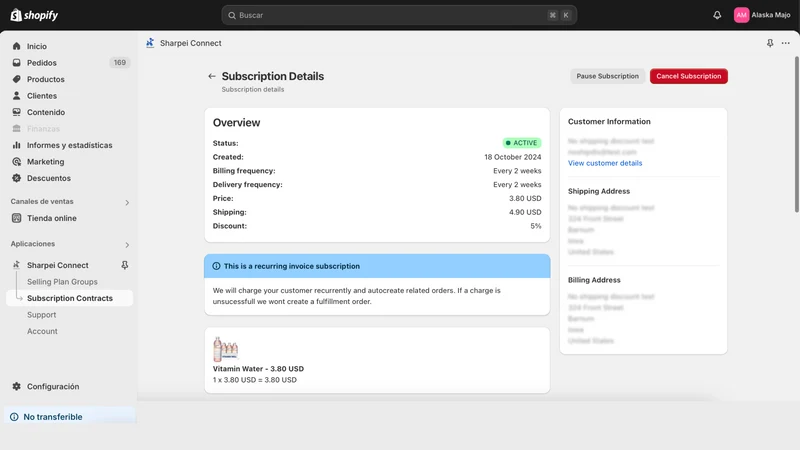Open Selling Plan Groups

pos(62,282)
